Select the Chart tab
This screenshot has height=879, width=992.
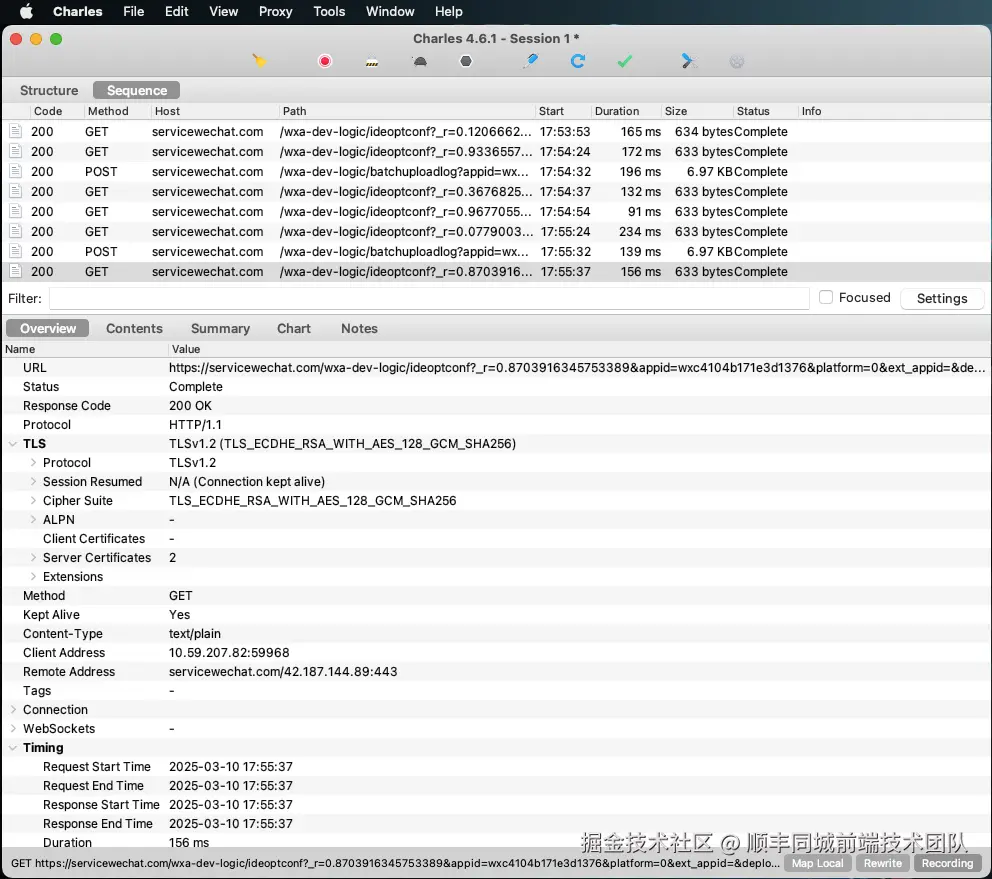tap(294, 328)
